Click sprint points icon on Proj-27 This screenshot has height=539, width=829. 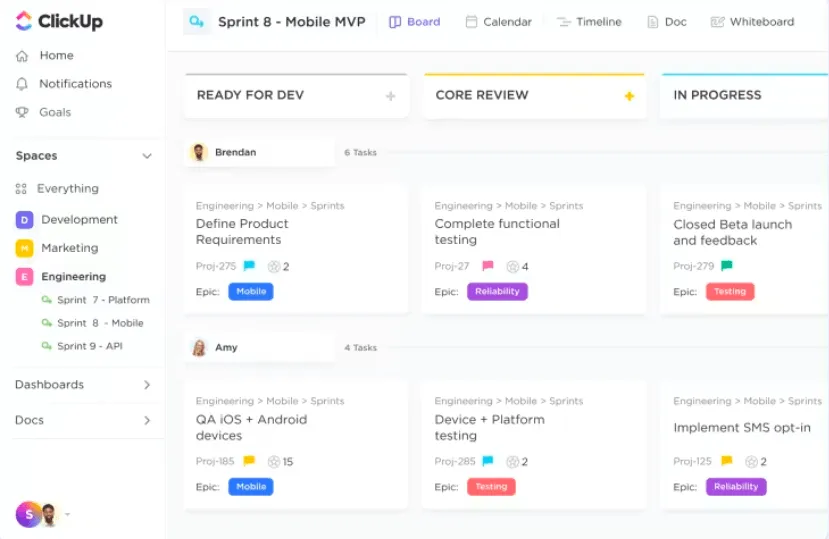point(512,267)
